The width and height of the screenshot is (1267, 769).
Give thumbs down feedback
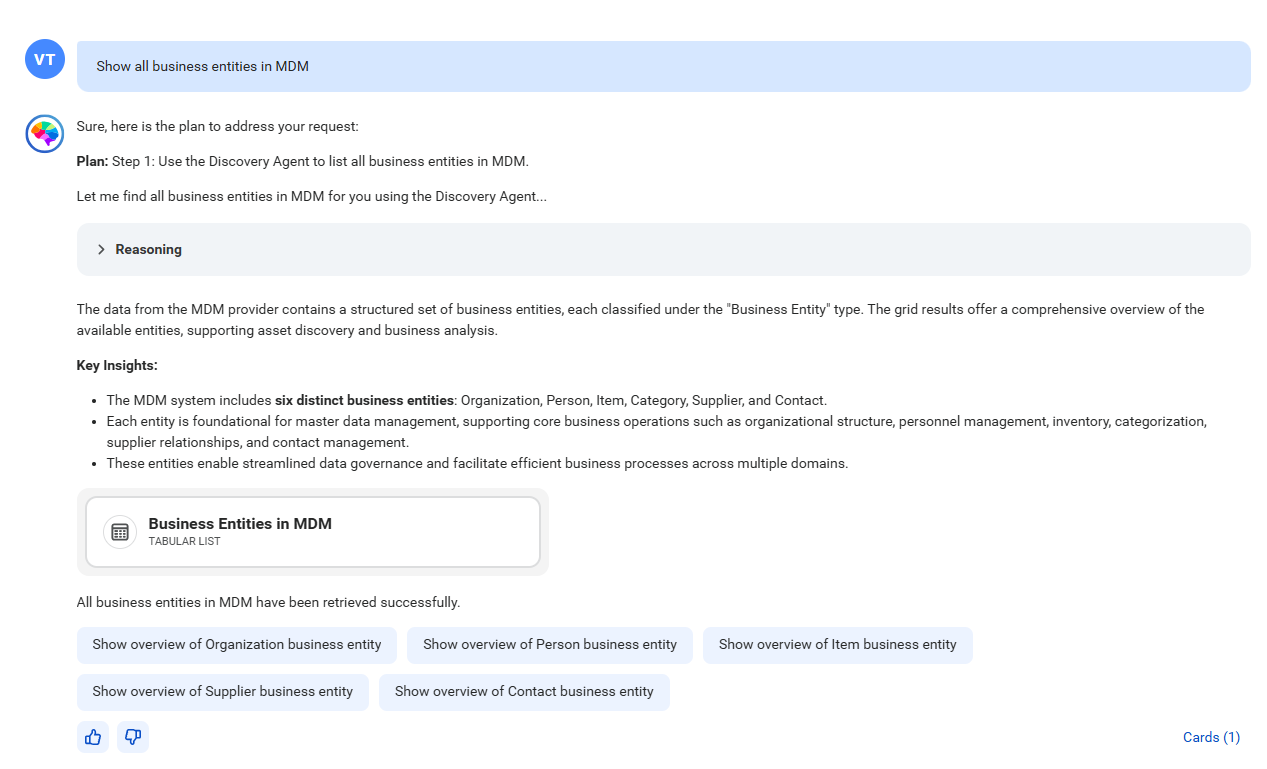click(133, 737)
